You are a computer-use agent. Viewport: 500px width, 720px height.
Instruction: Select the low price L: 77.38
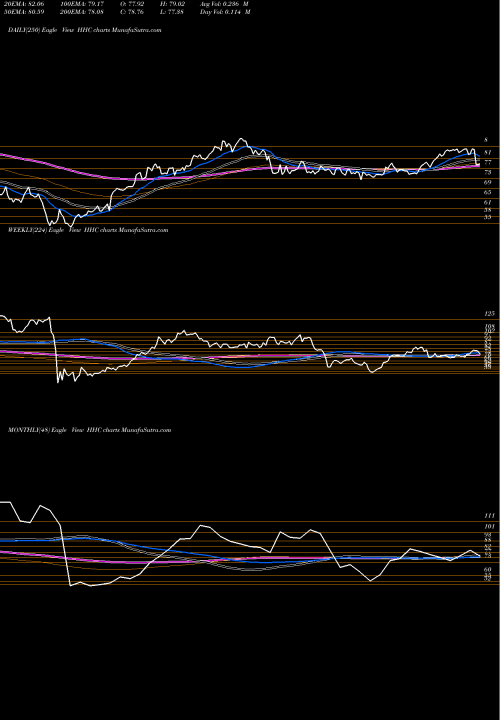coord(172,12)
